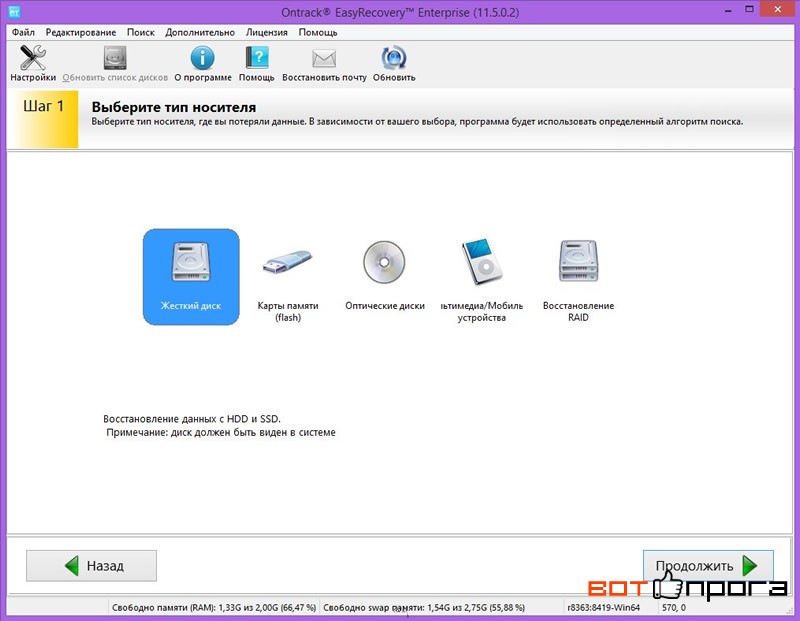Go back with the Назад button
This screenshot has height=621, width=800.
(91, 565)
